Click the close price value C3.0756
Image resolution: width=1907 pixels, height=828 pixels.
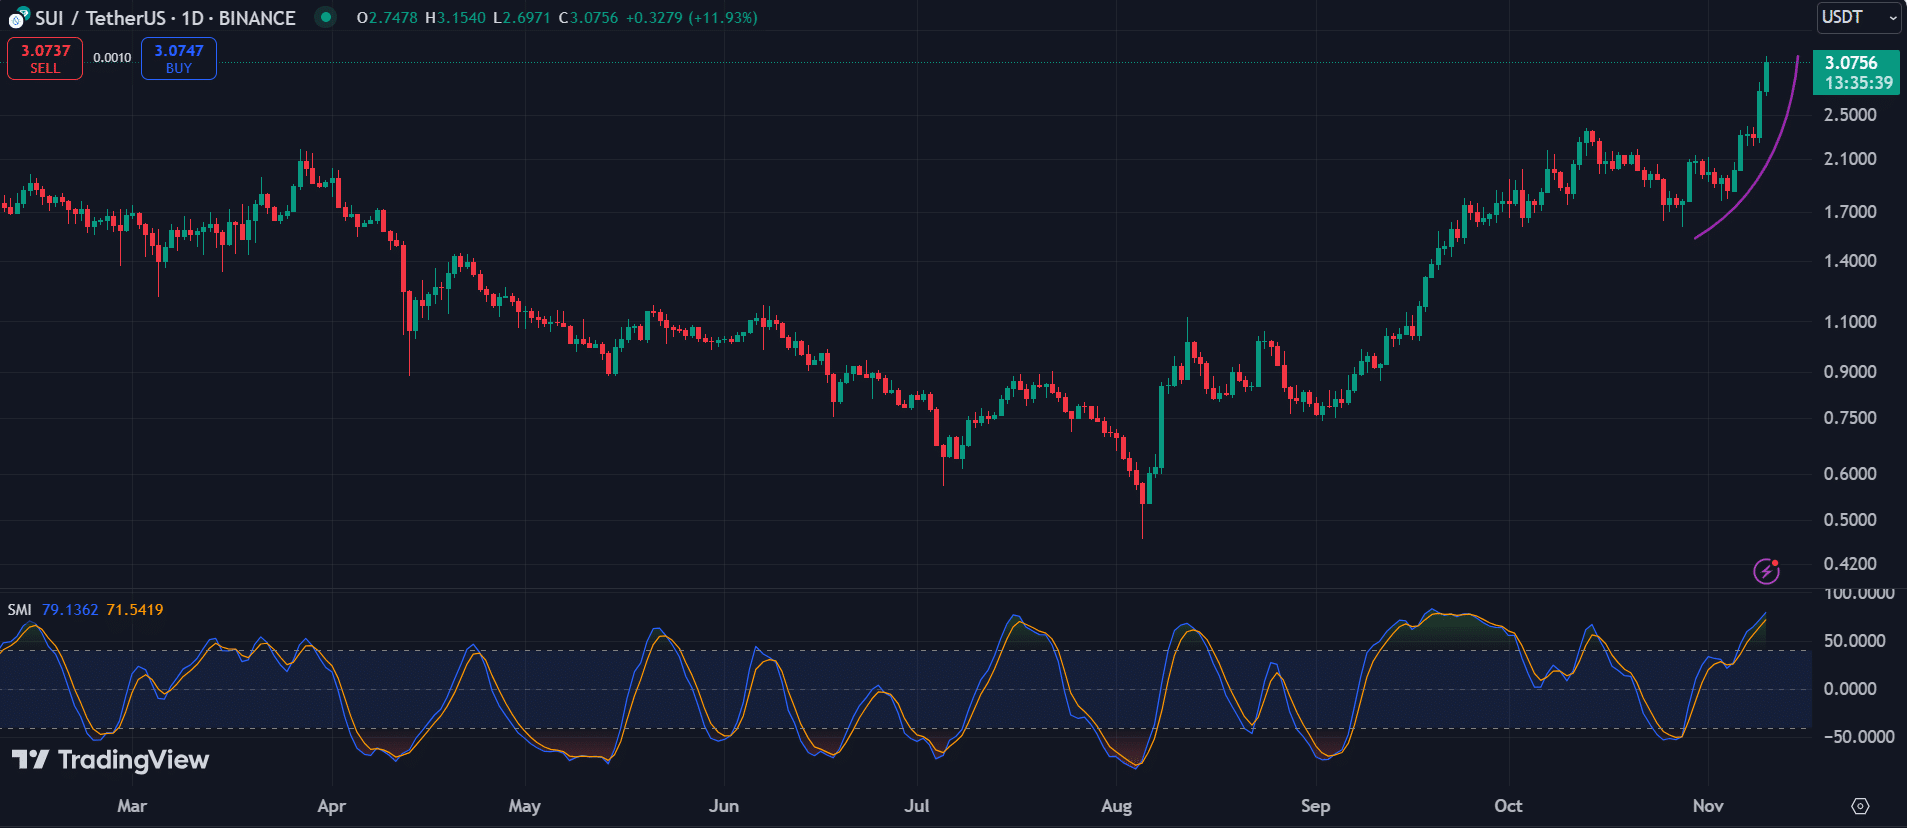(588, 18)
